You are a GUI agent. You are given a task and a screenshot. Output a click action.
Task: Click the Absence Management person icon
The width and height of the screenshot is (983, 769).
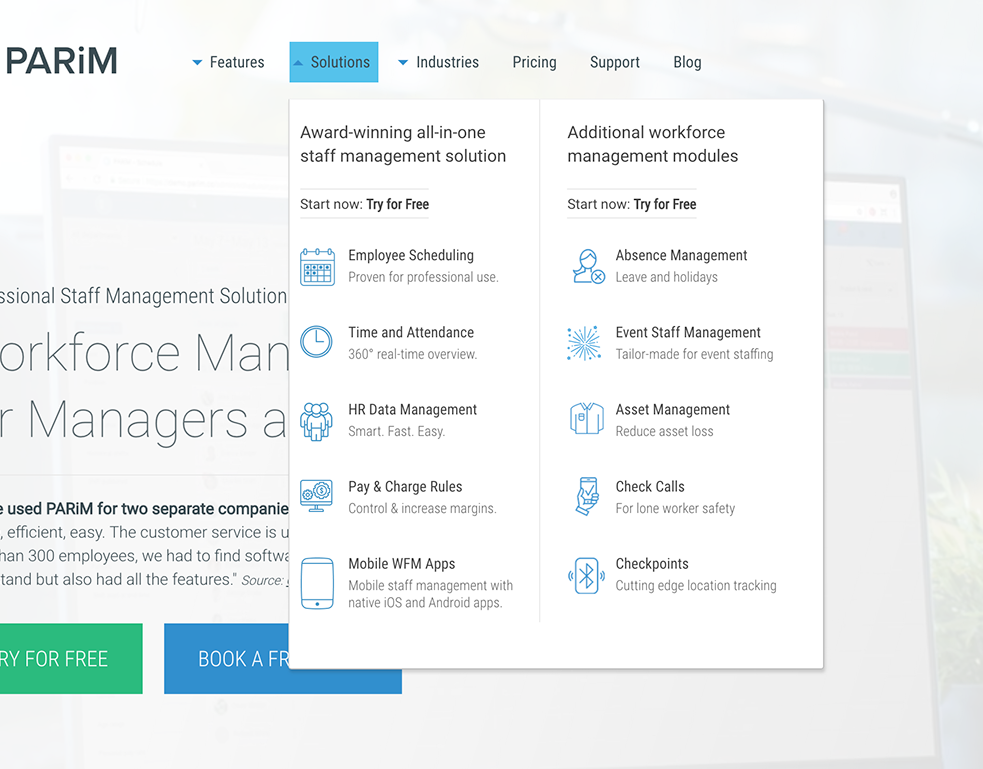pos(588,266)
